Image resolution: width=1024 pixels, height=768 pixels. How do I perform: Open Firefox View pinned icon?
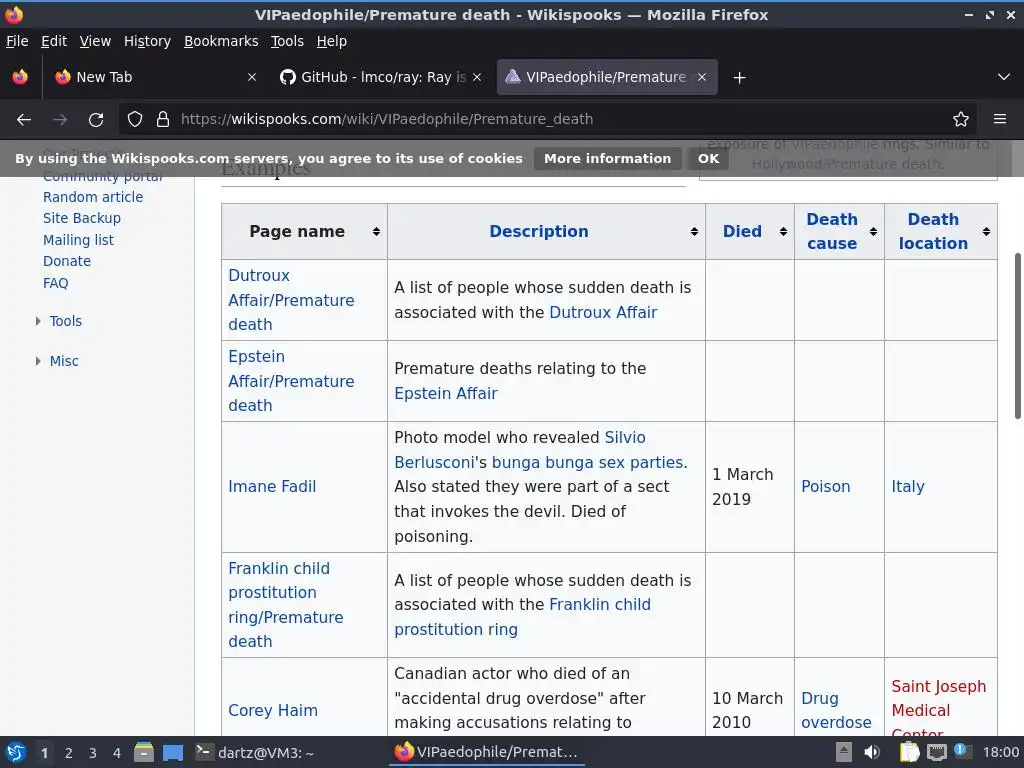(x=20, y=77)
